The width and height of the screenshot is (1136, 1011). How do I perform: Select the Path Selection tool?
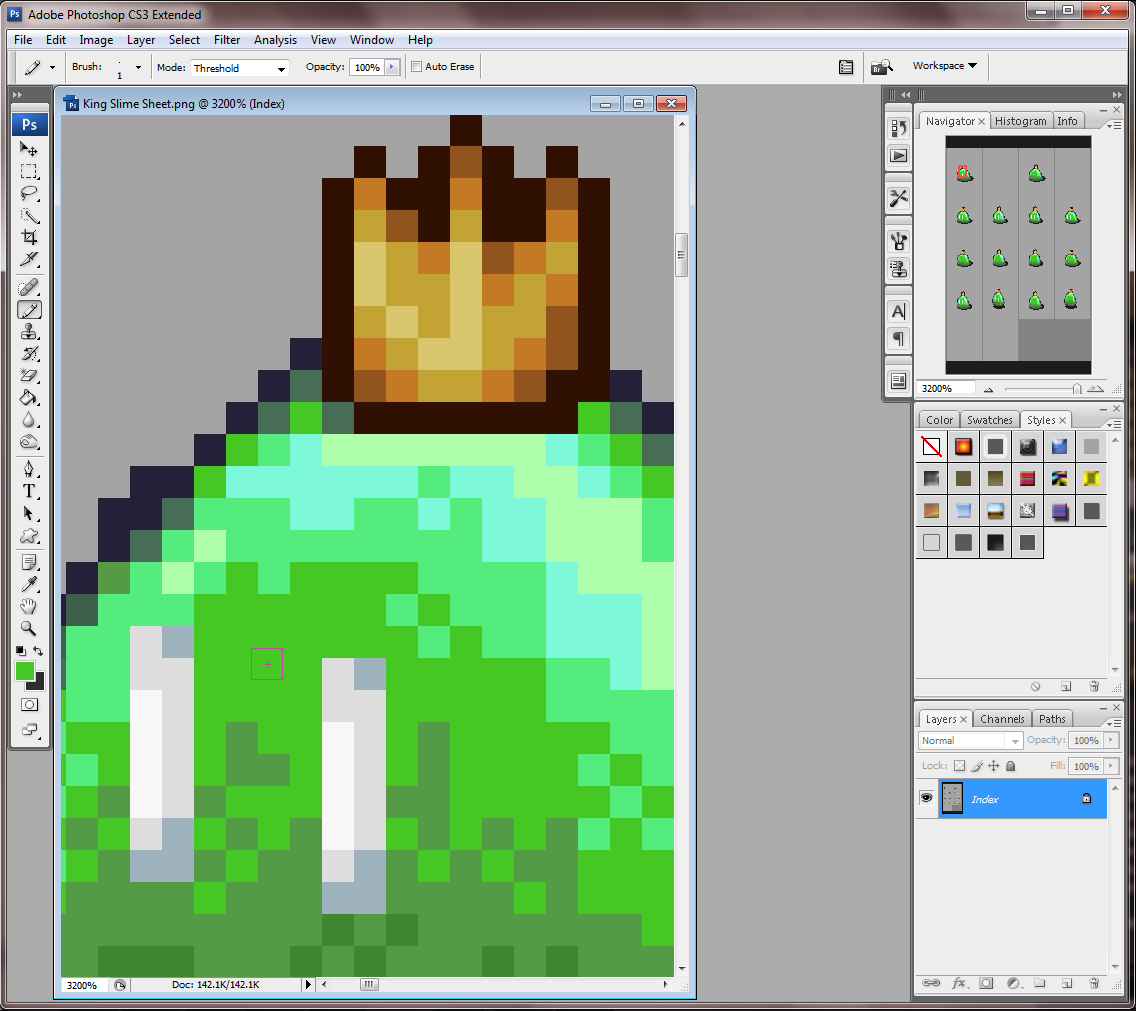(29, 514)
